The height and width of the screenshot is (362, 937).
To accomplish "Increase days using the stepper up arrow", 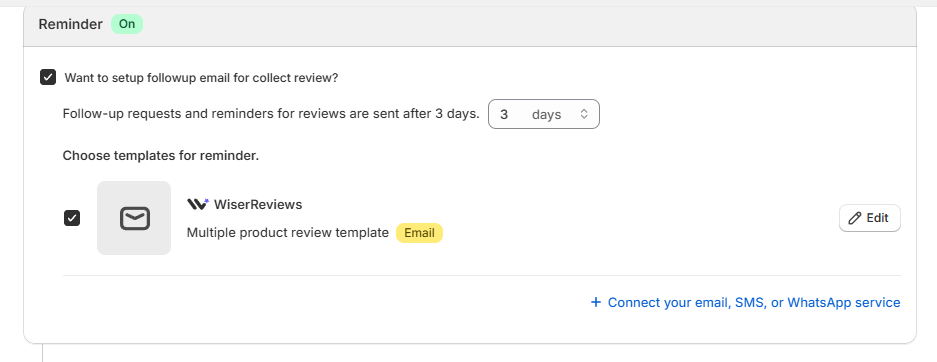I will [584, 110].
